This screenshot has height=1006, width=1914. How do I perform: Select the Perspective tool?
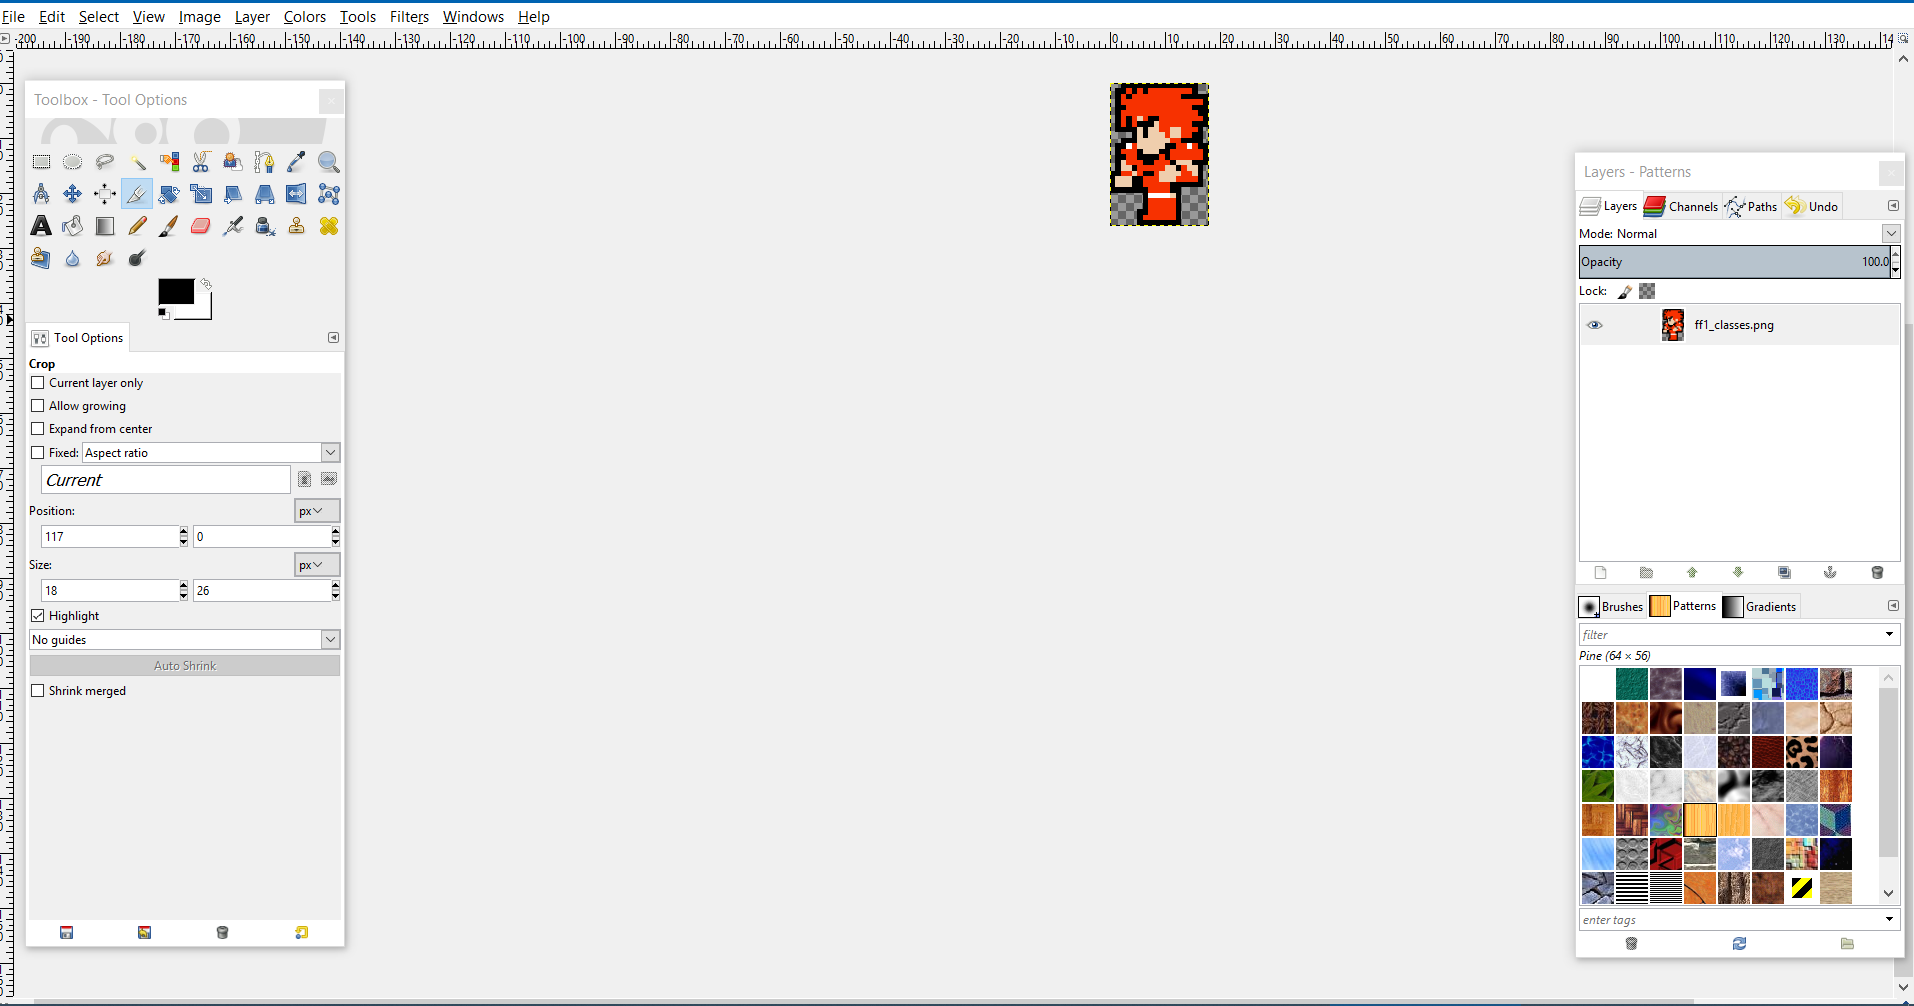coord(265,194)
